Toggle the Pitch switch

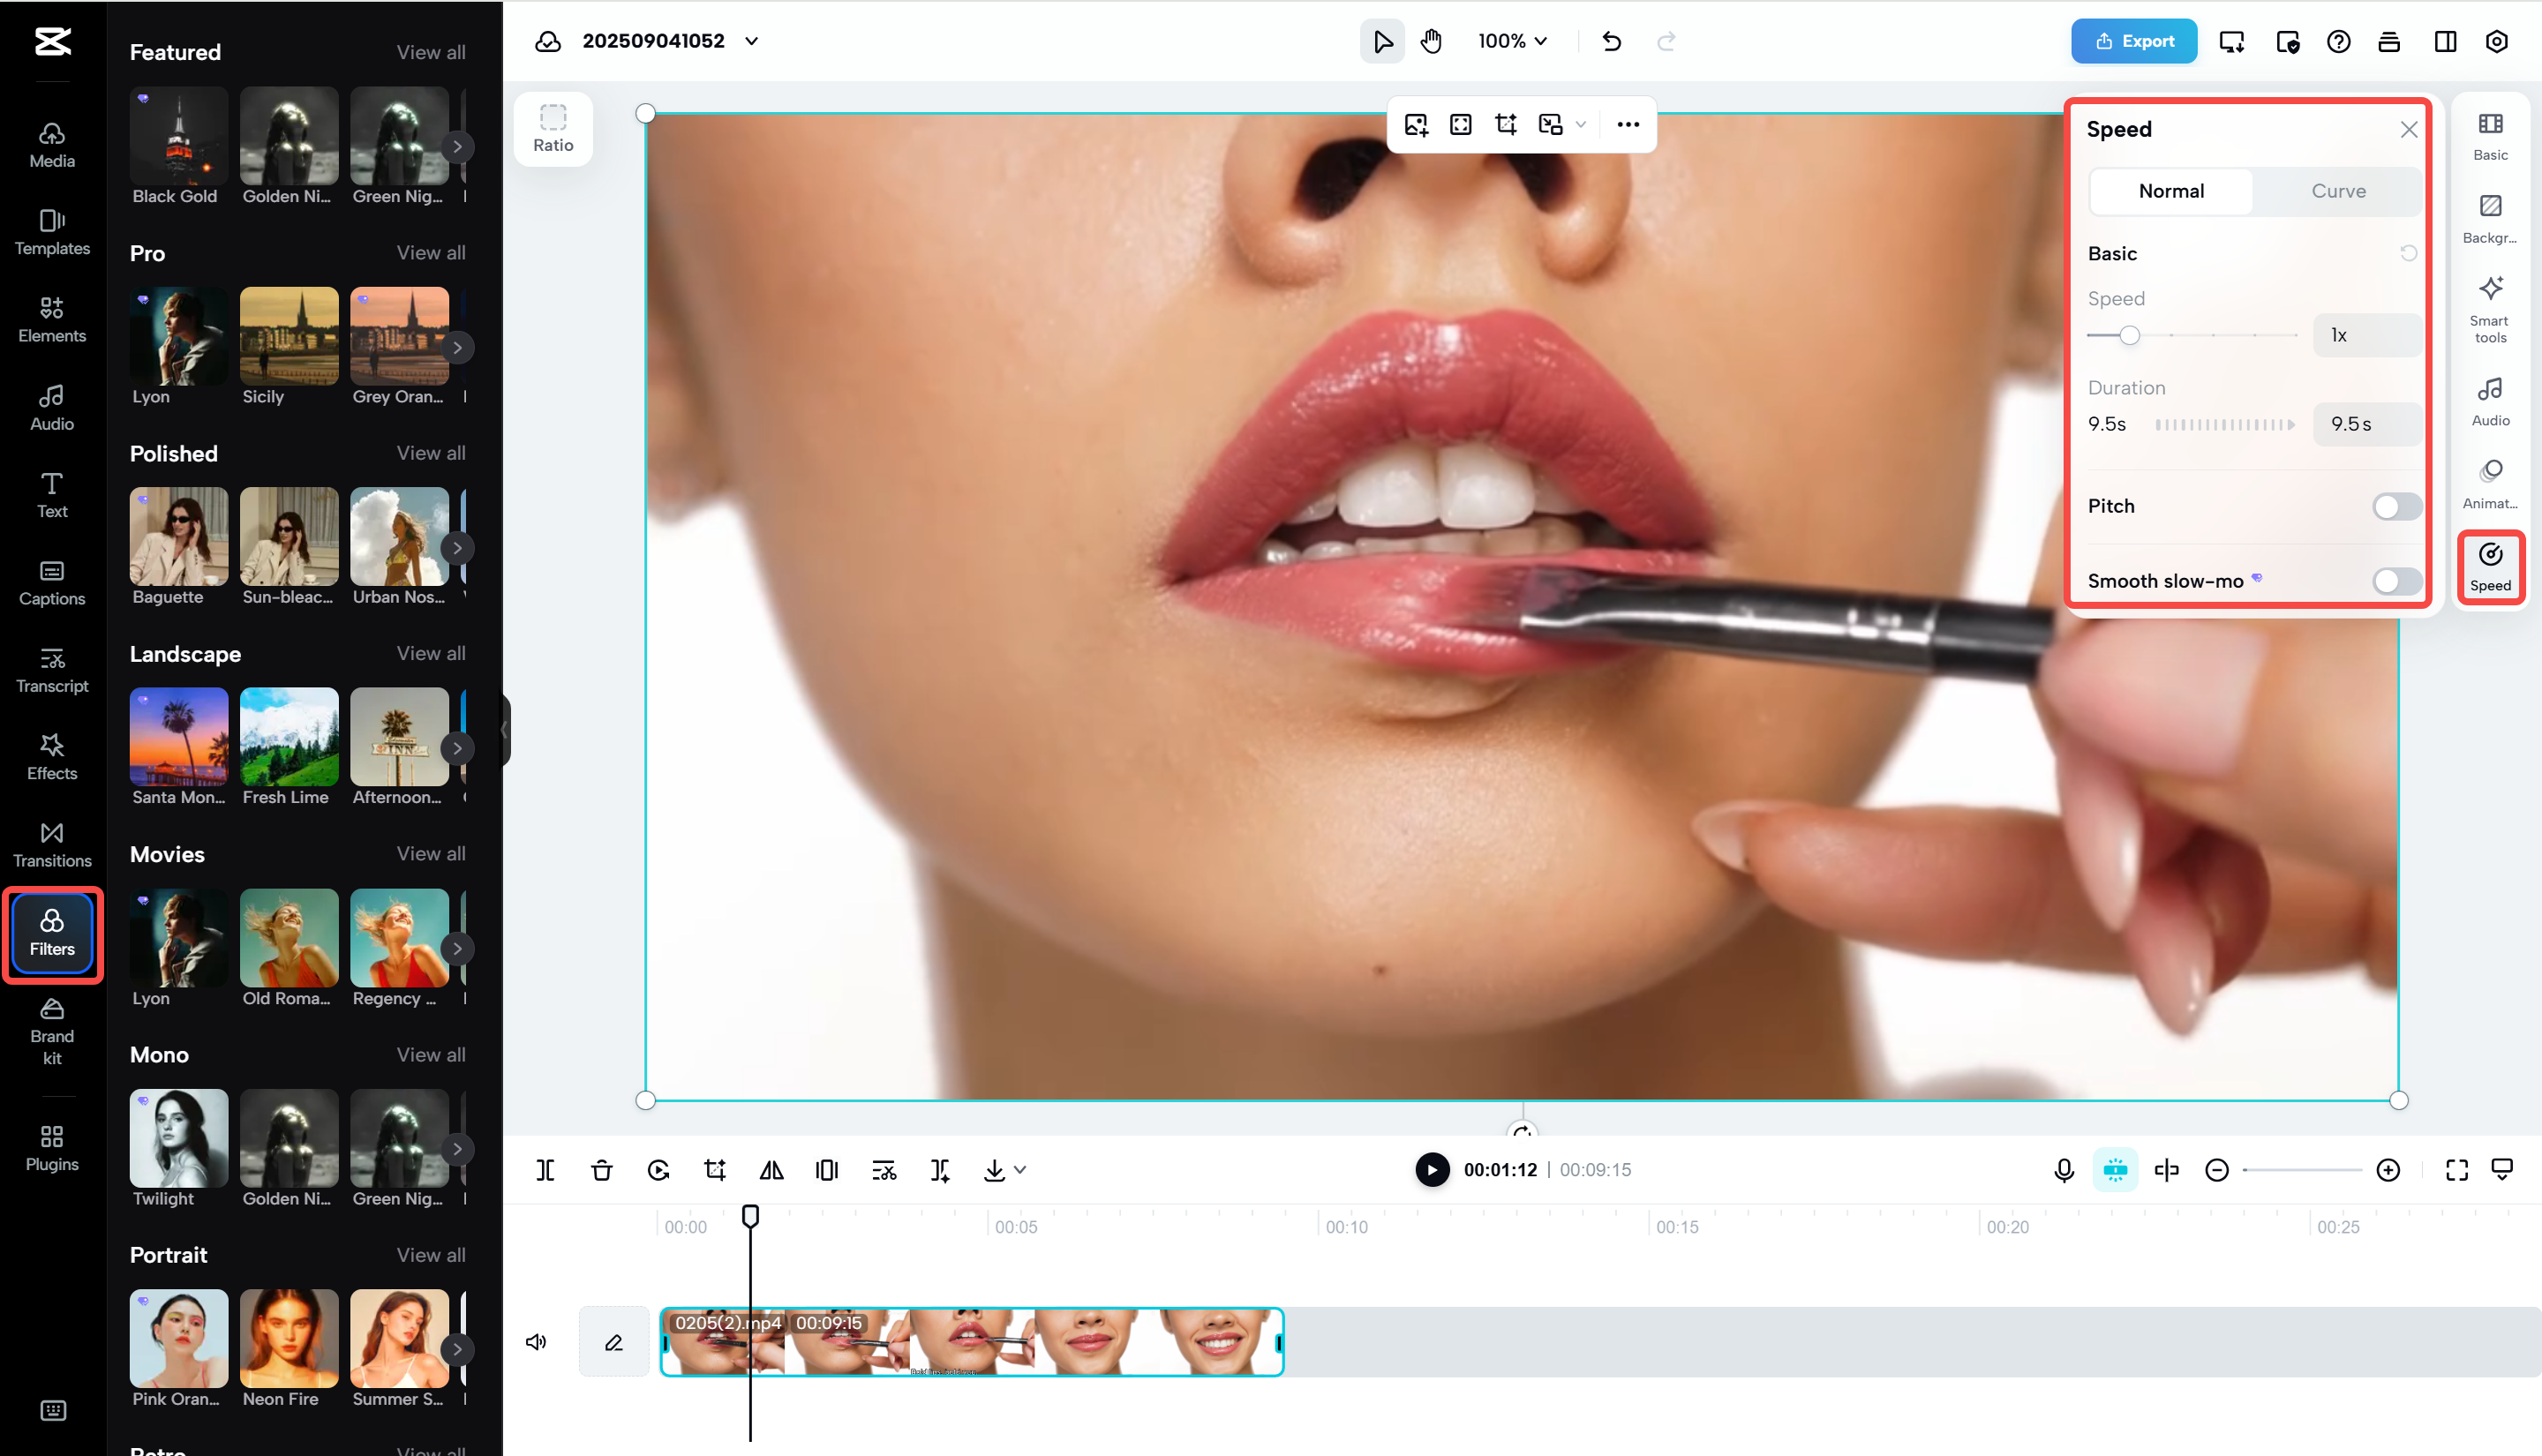2395,506
